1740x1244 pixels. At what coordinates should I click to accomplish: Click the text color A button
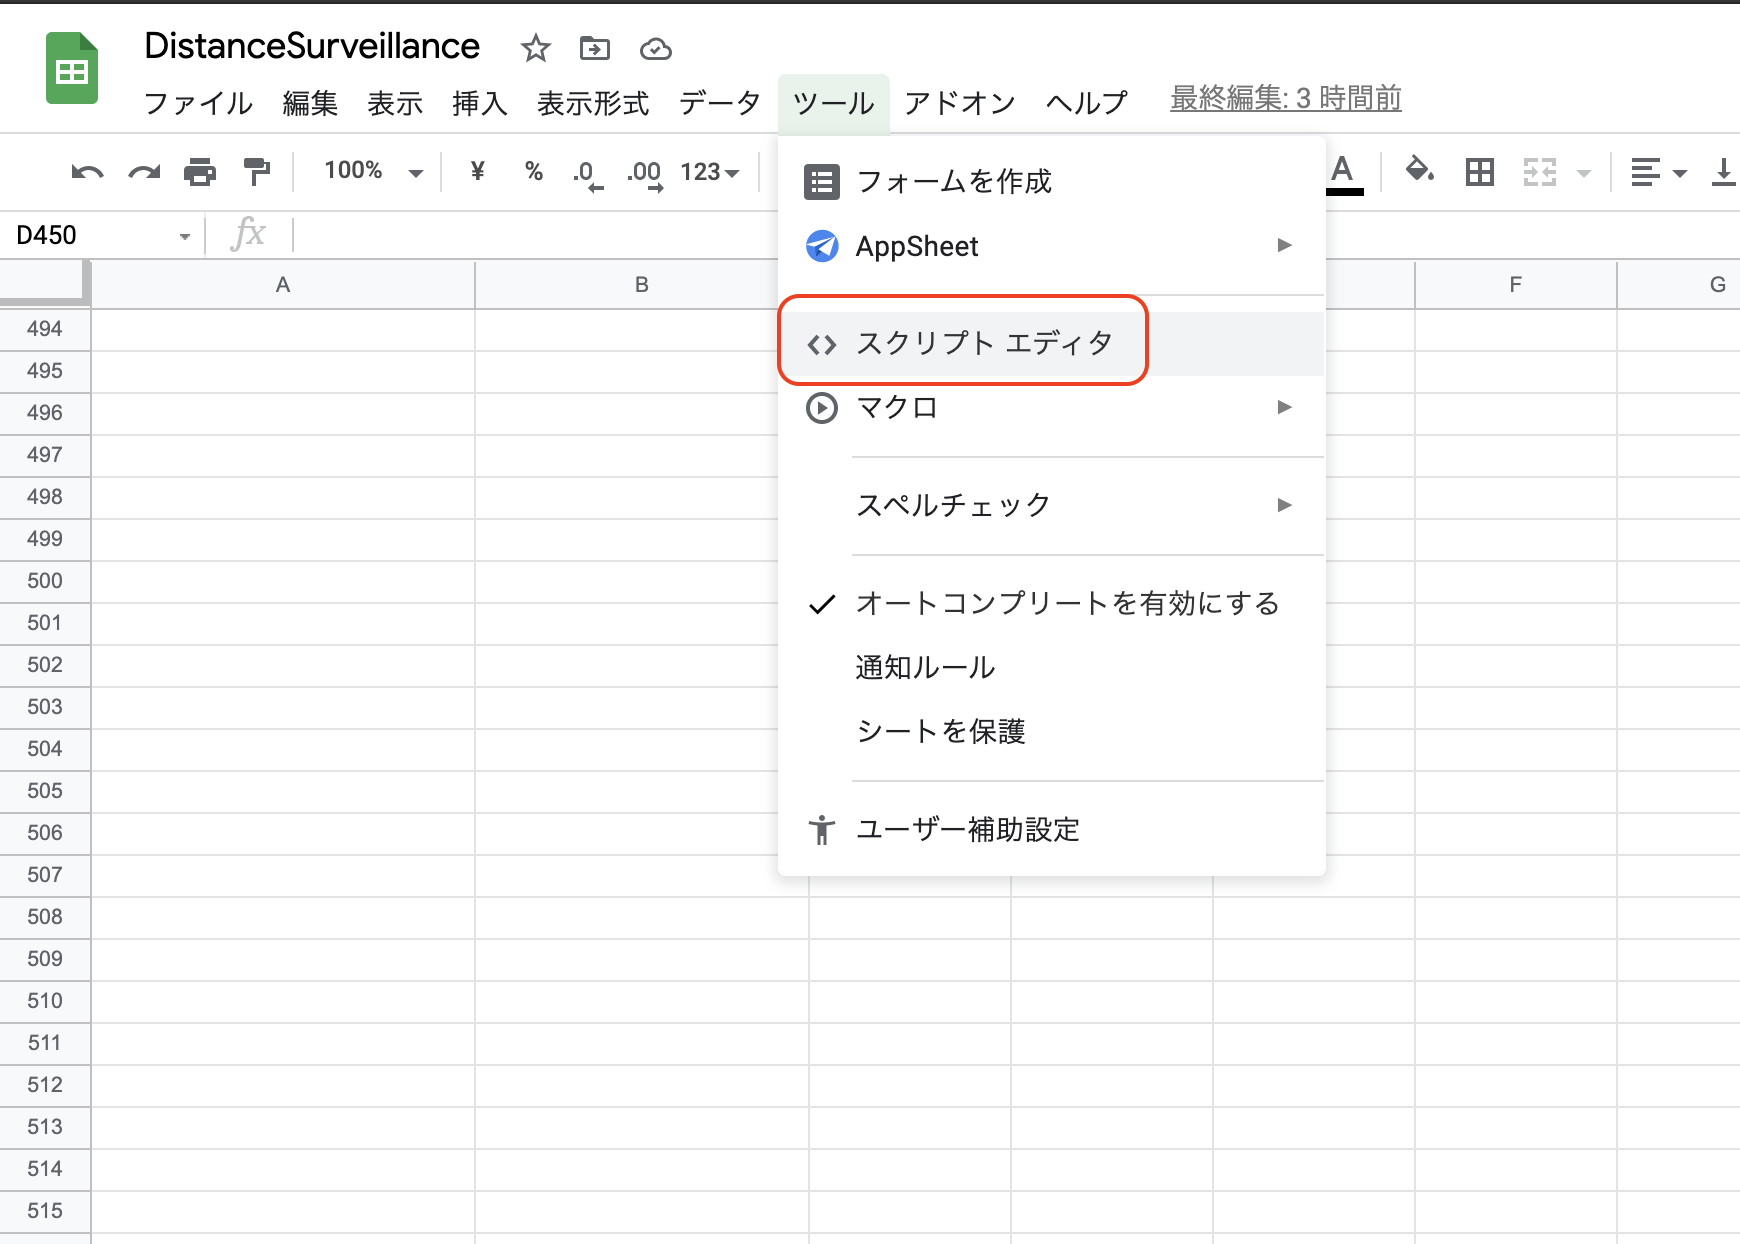(1343, 171)
